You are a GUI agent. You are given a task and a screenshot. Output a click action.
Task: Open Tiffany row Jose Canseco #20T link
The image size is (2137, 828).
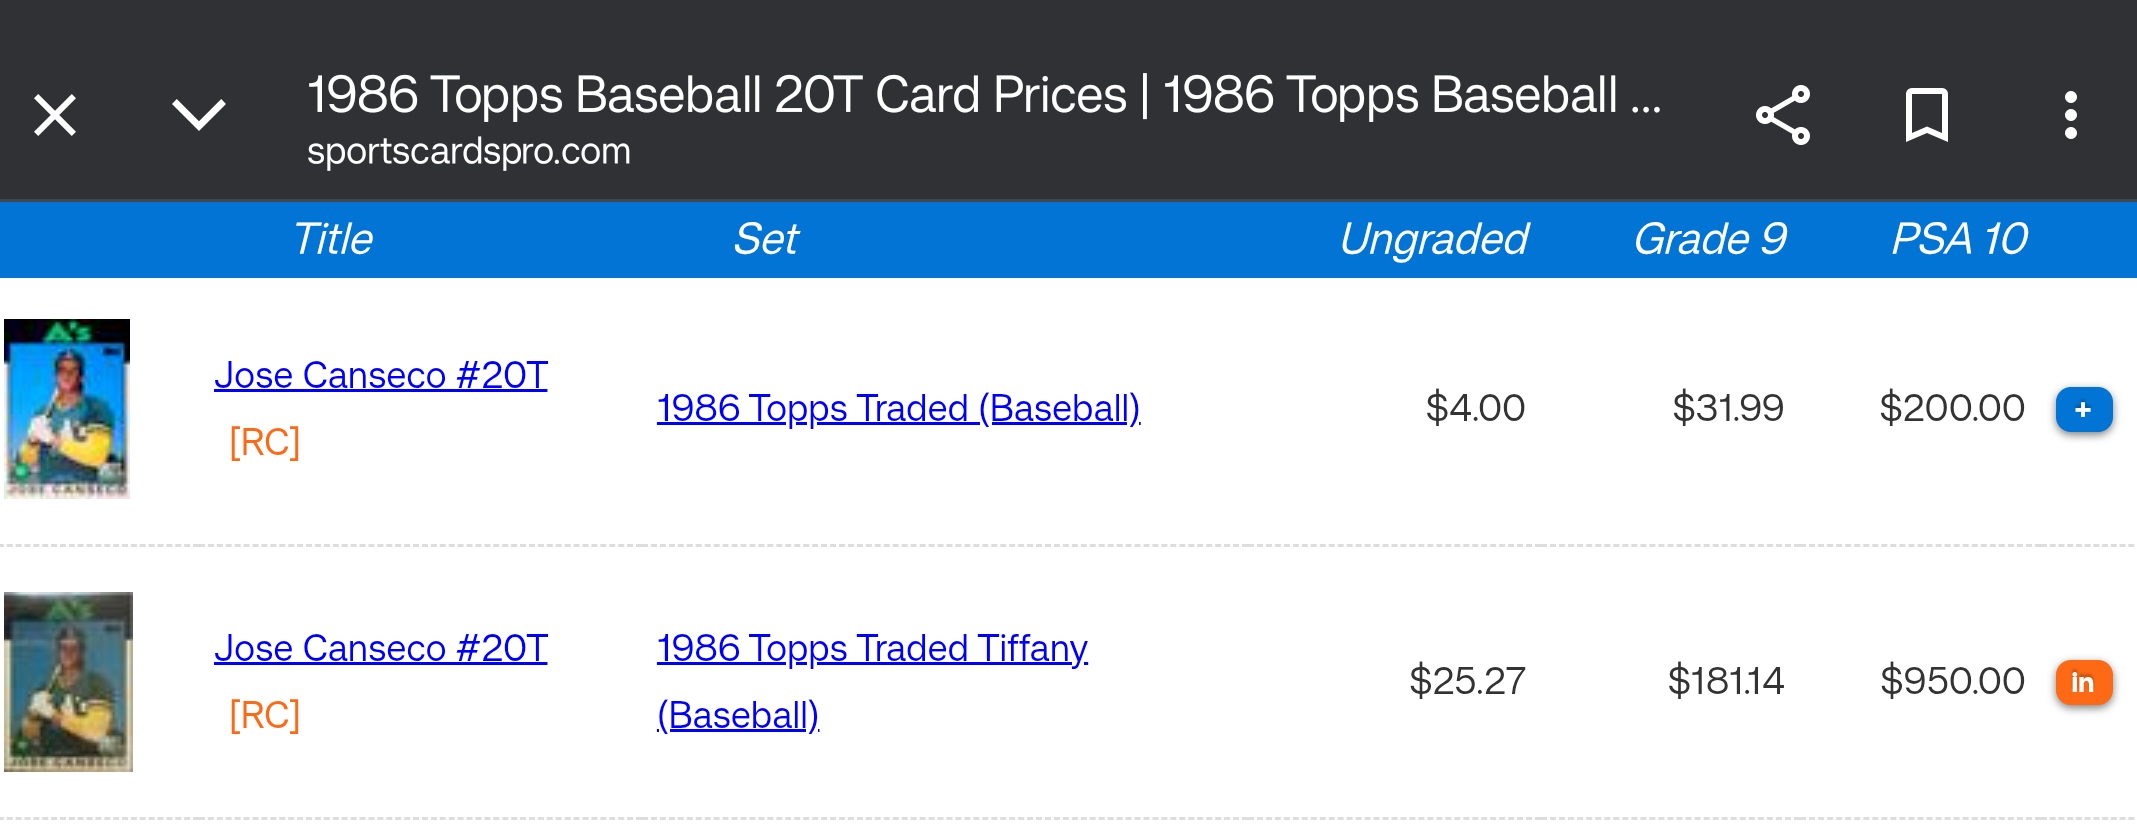click(x=380, y=649)
